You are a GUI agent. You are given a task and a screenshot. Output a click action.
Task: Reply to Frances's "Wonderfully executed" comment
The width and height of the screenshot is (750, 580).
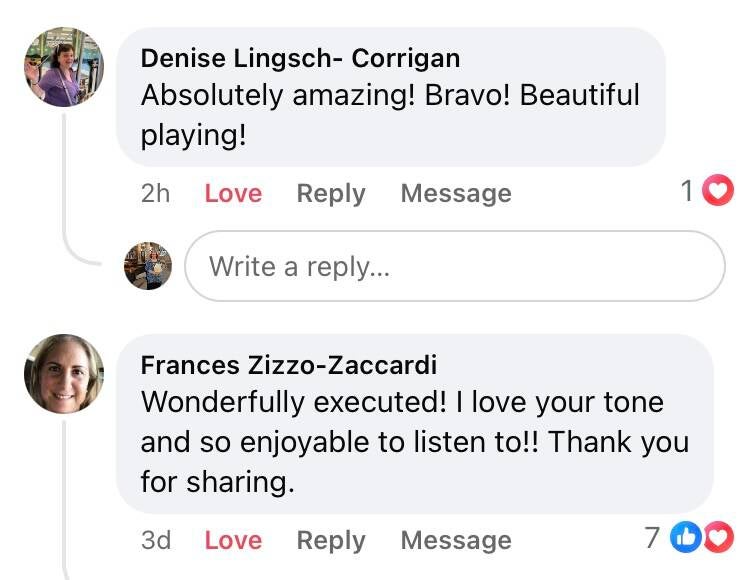[x=331, y=540]
